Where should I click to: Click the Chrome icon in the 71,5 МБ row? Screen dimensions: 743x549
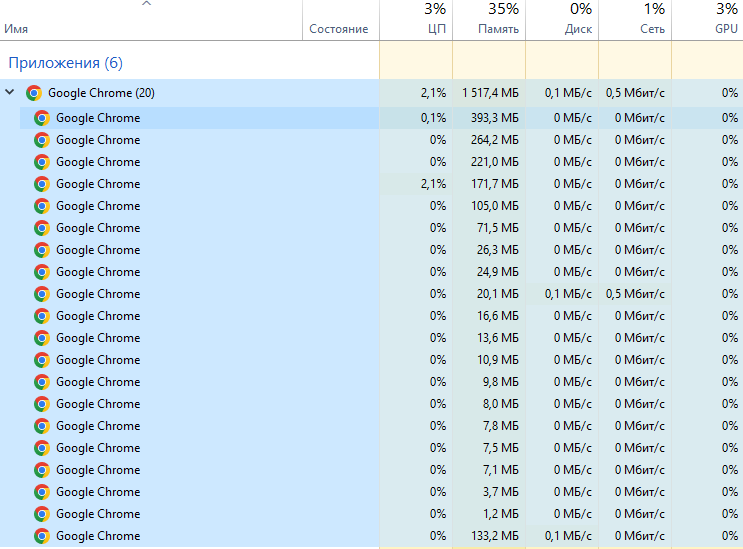point(42,228)
